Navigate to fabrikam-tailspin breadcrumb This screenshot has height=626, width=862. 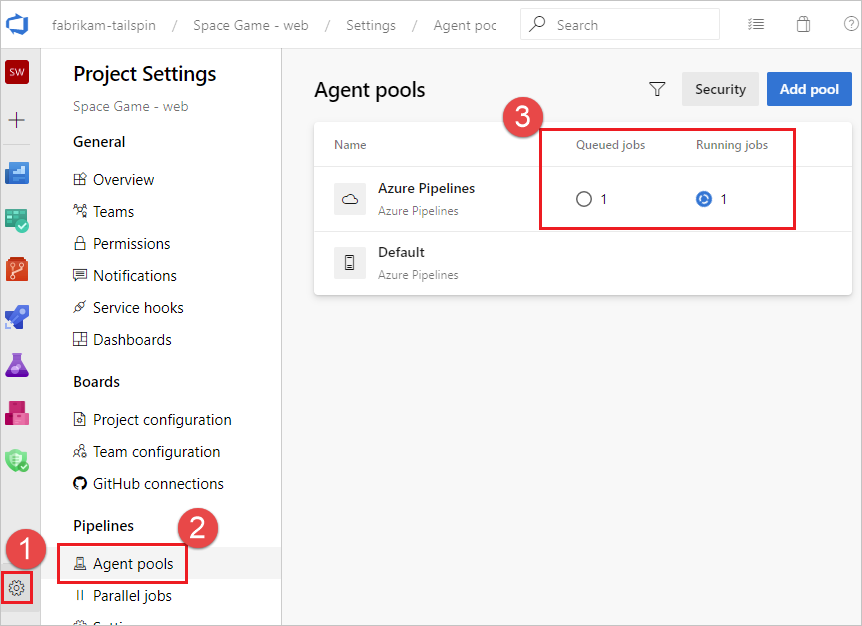pos(104,25)
